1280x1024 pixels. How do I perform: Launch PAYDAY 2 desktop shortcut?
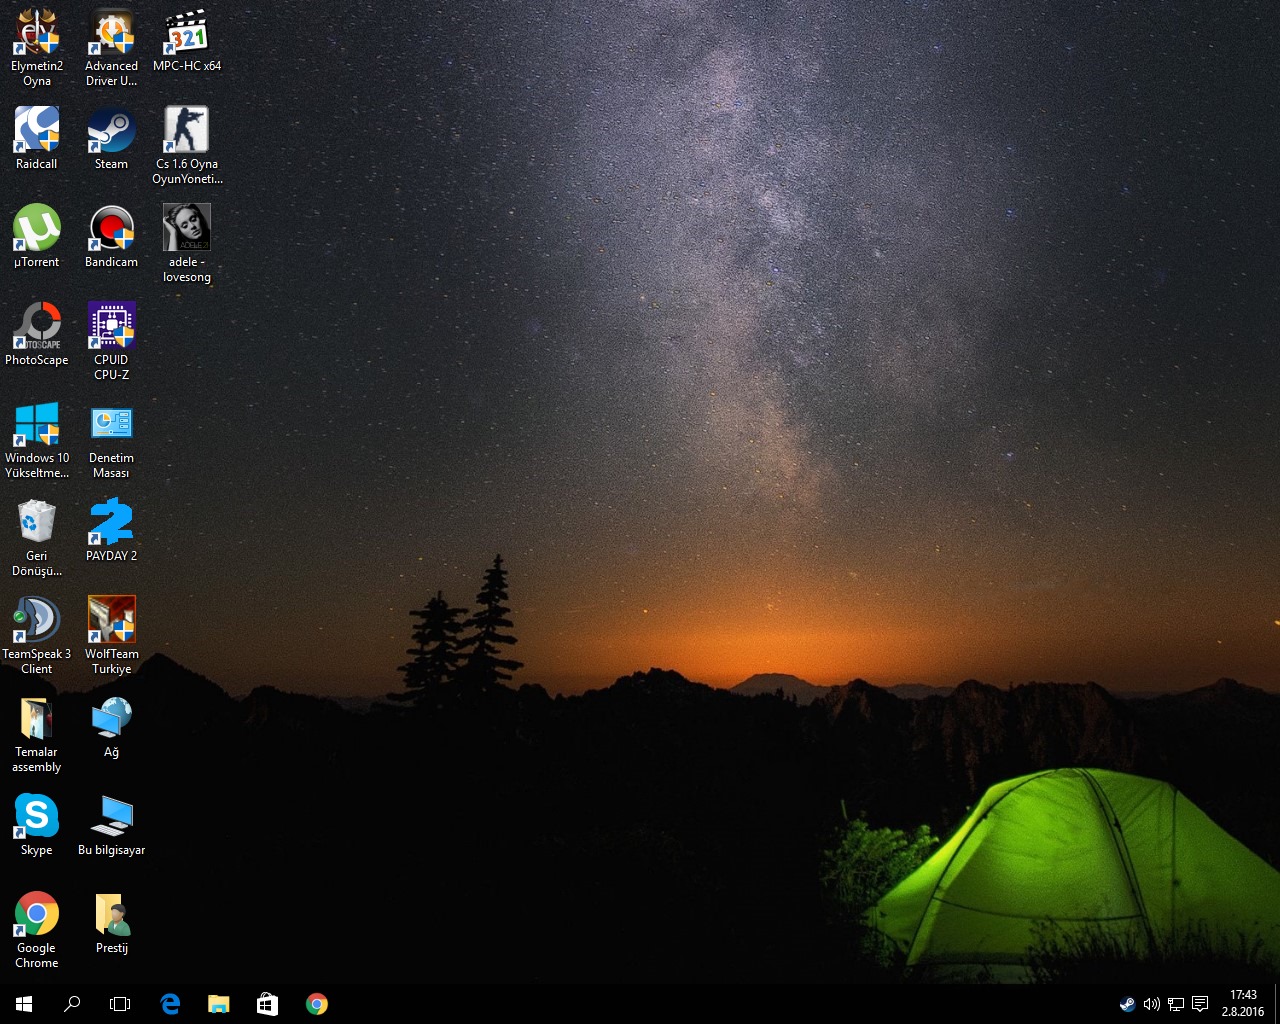[x=111, y=530]
